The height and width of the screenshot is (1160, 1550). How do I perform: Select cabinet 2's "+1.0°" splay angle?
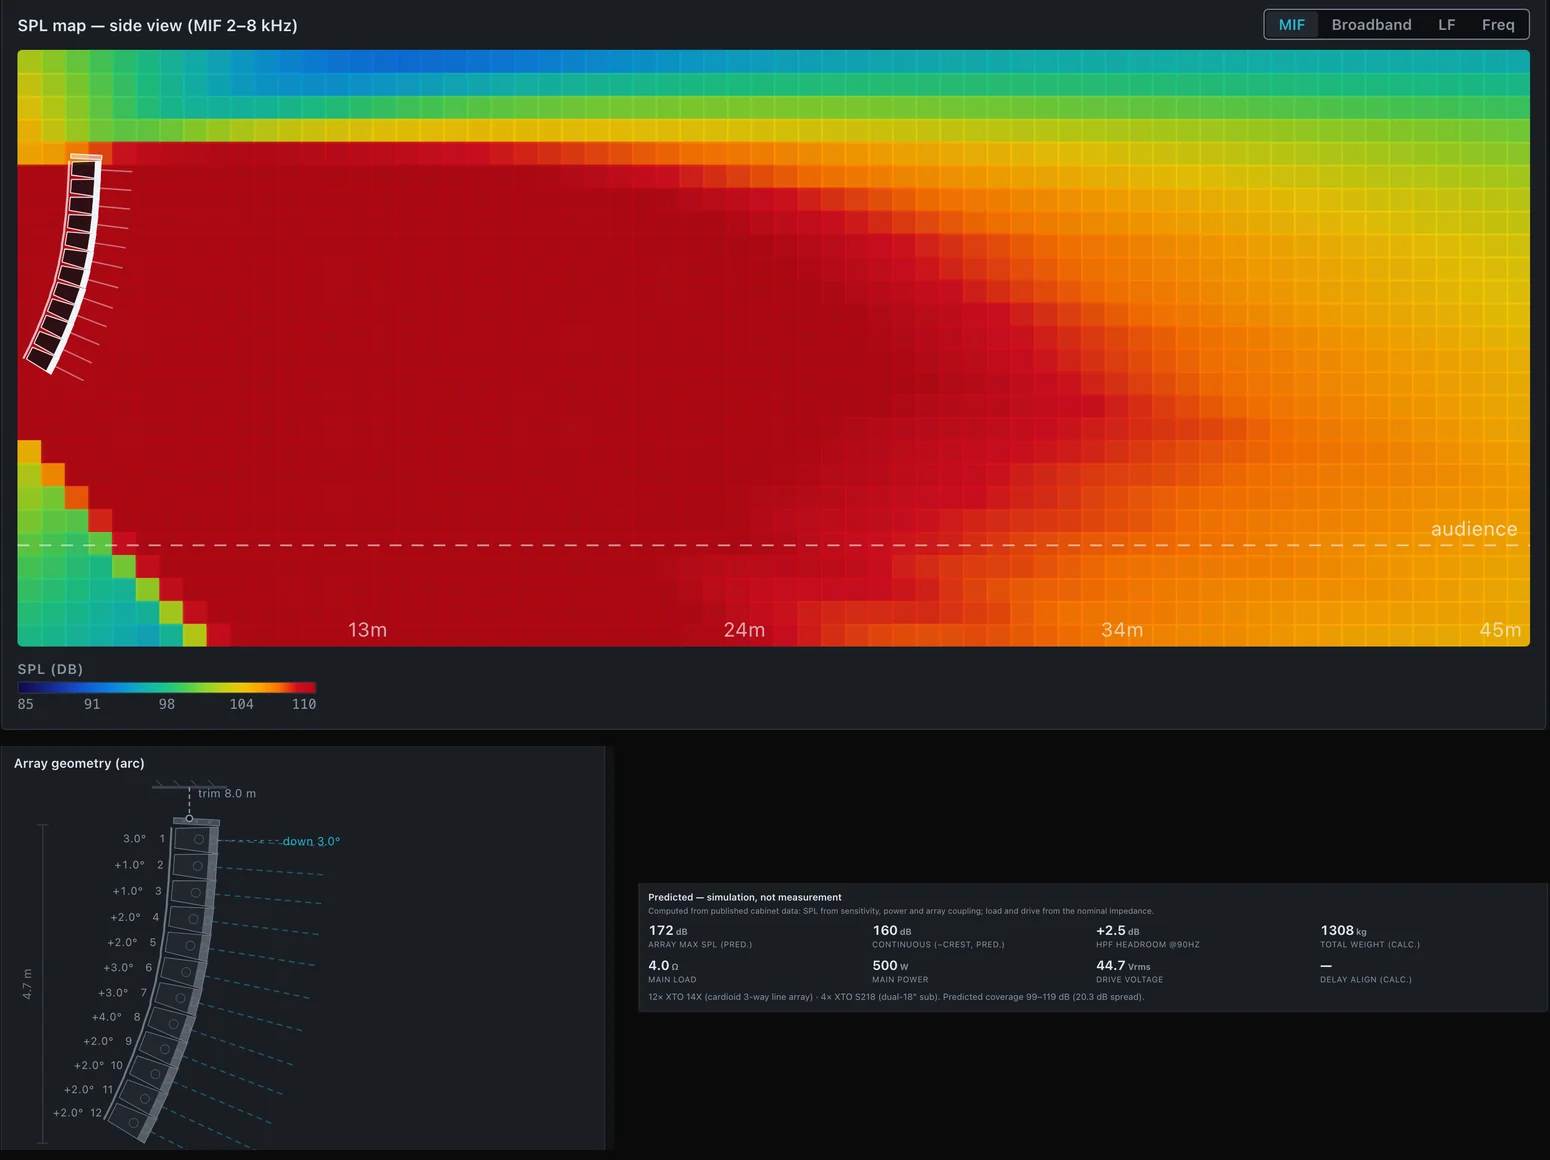coord(129,865)
